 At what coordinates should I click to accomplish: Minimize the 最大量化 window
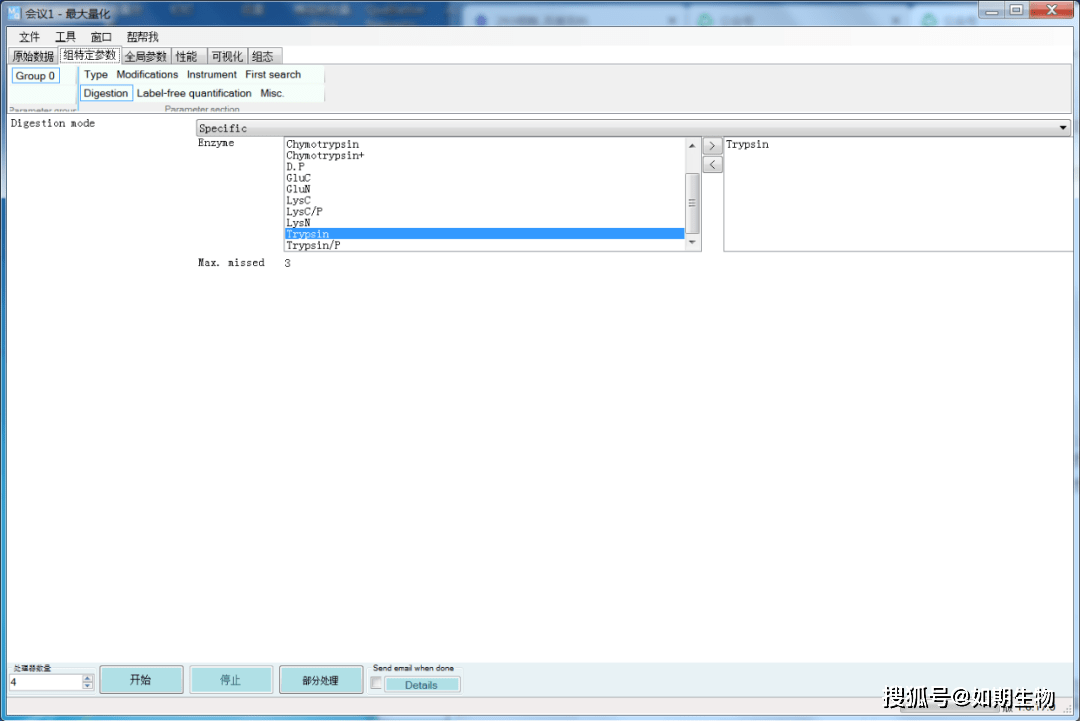tap(992, 10)
